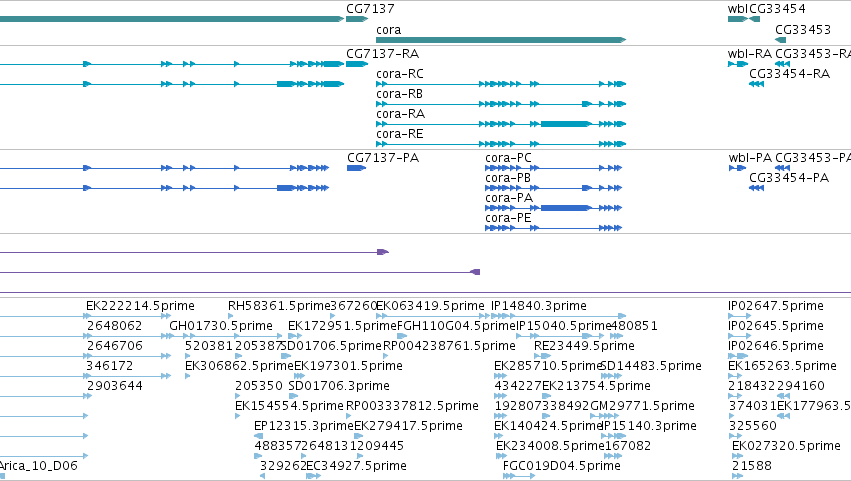
Task: Click the CG7137 gene label
Action: 370,9
